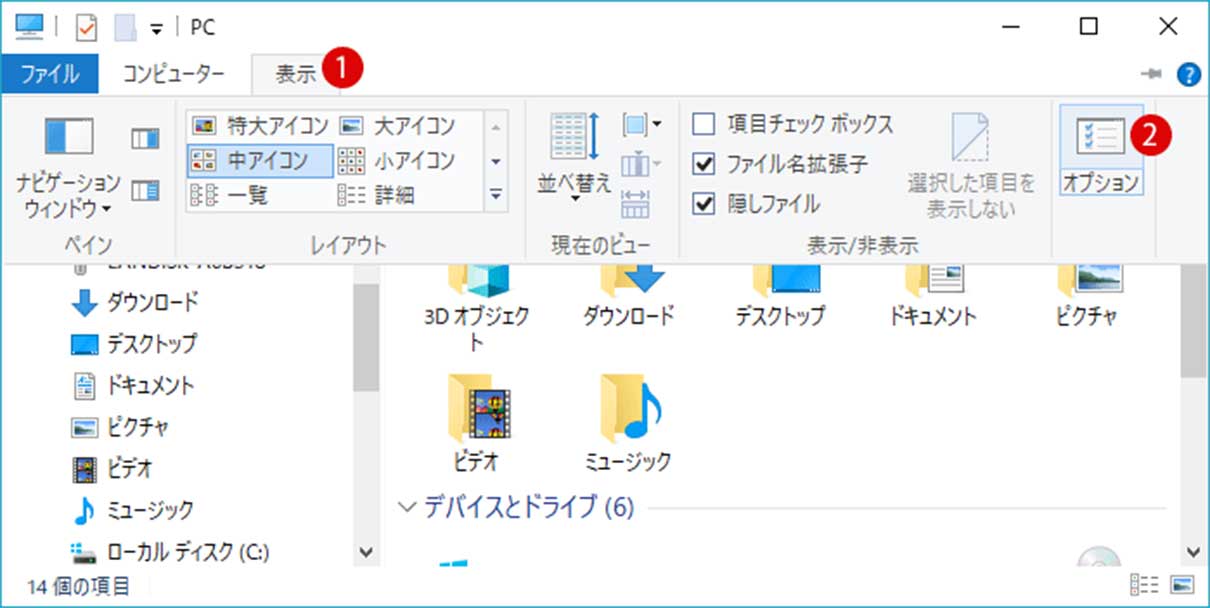This screenshot has width=1210, height=608.
Task: Open the ドキュメント folder in main pane
Action: pos(933,295)
